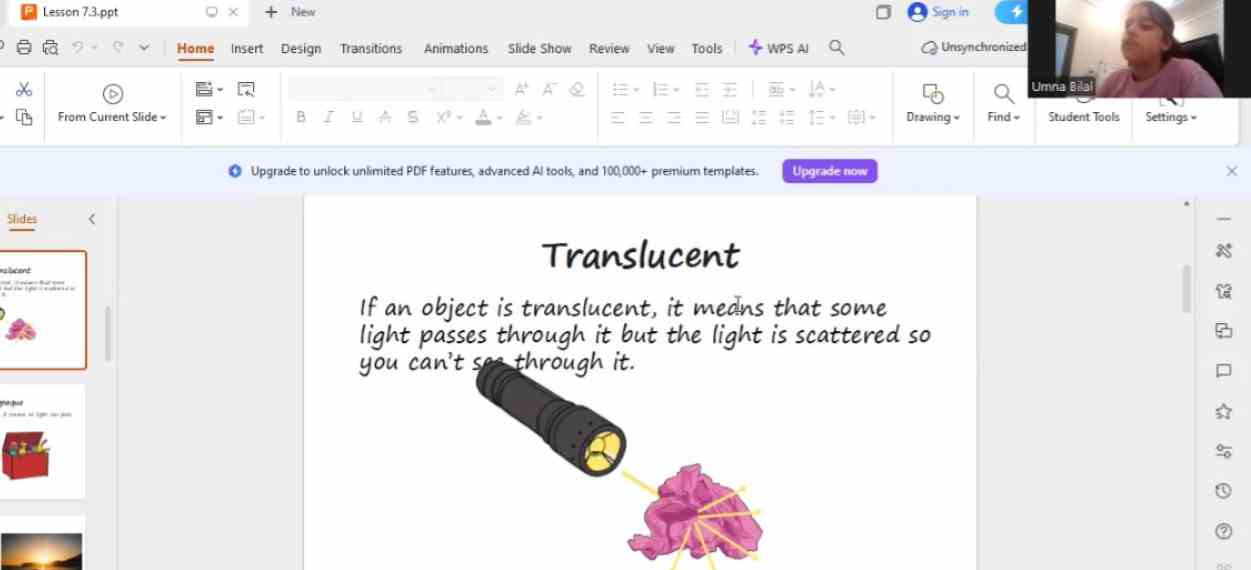1251x570 pixels.
Task: Switch to the Transitions ribbon tab
Action: point(370,48)
